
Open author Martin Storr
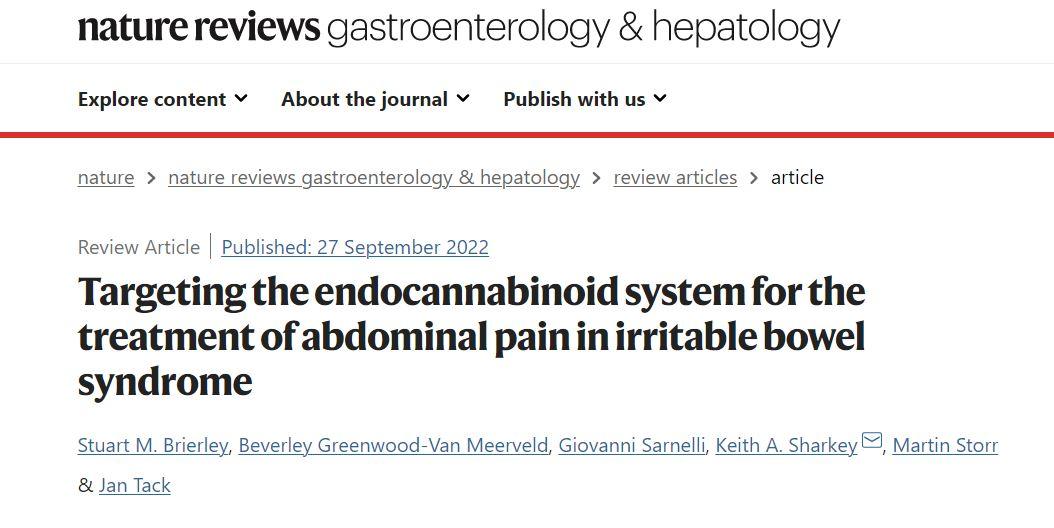pos(945,446)
